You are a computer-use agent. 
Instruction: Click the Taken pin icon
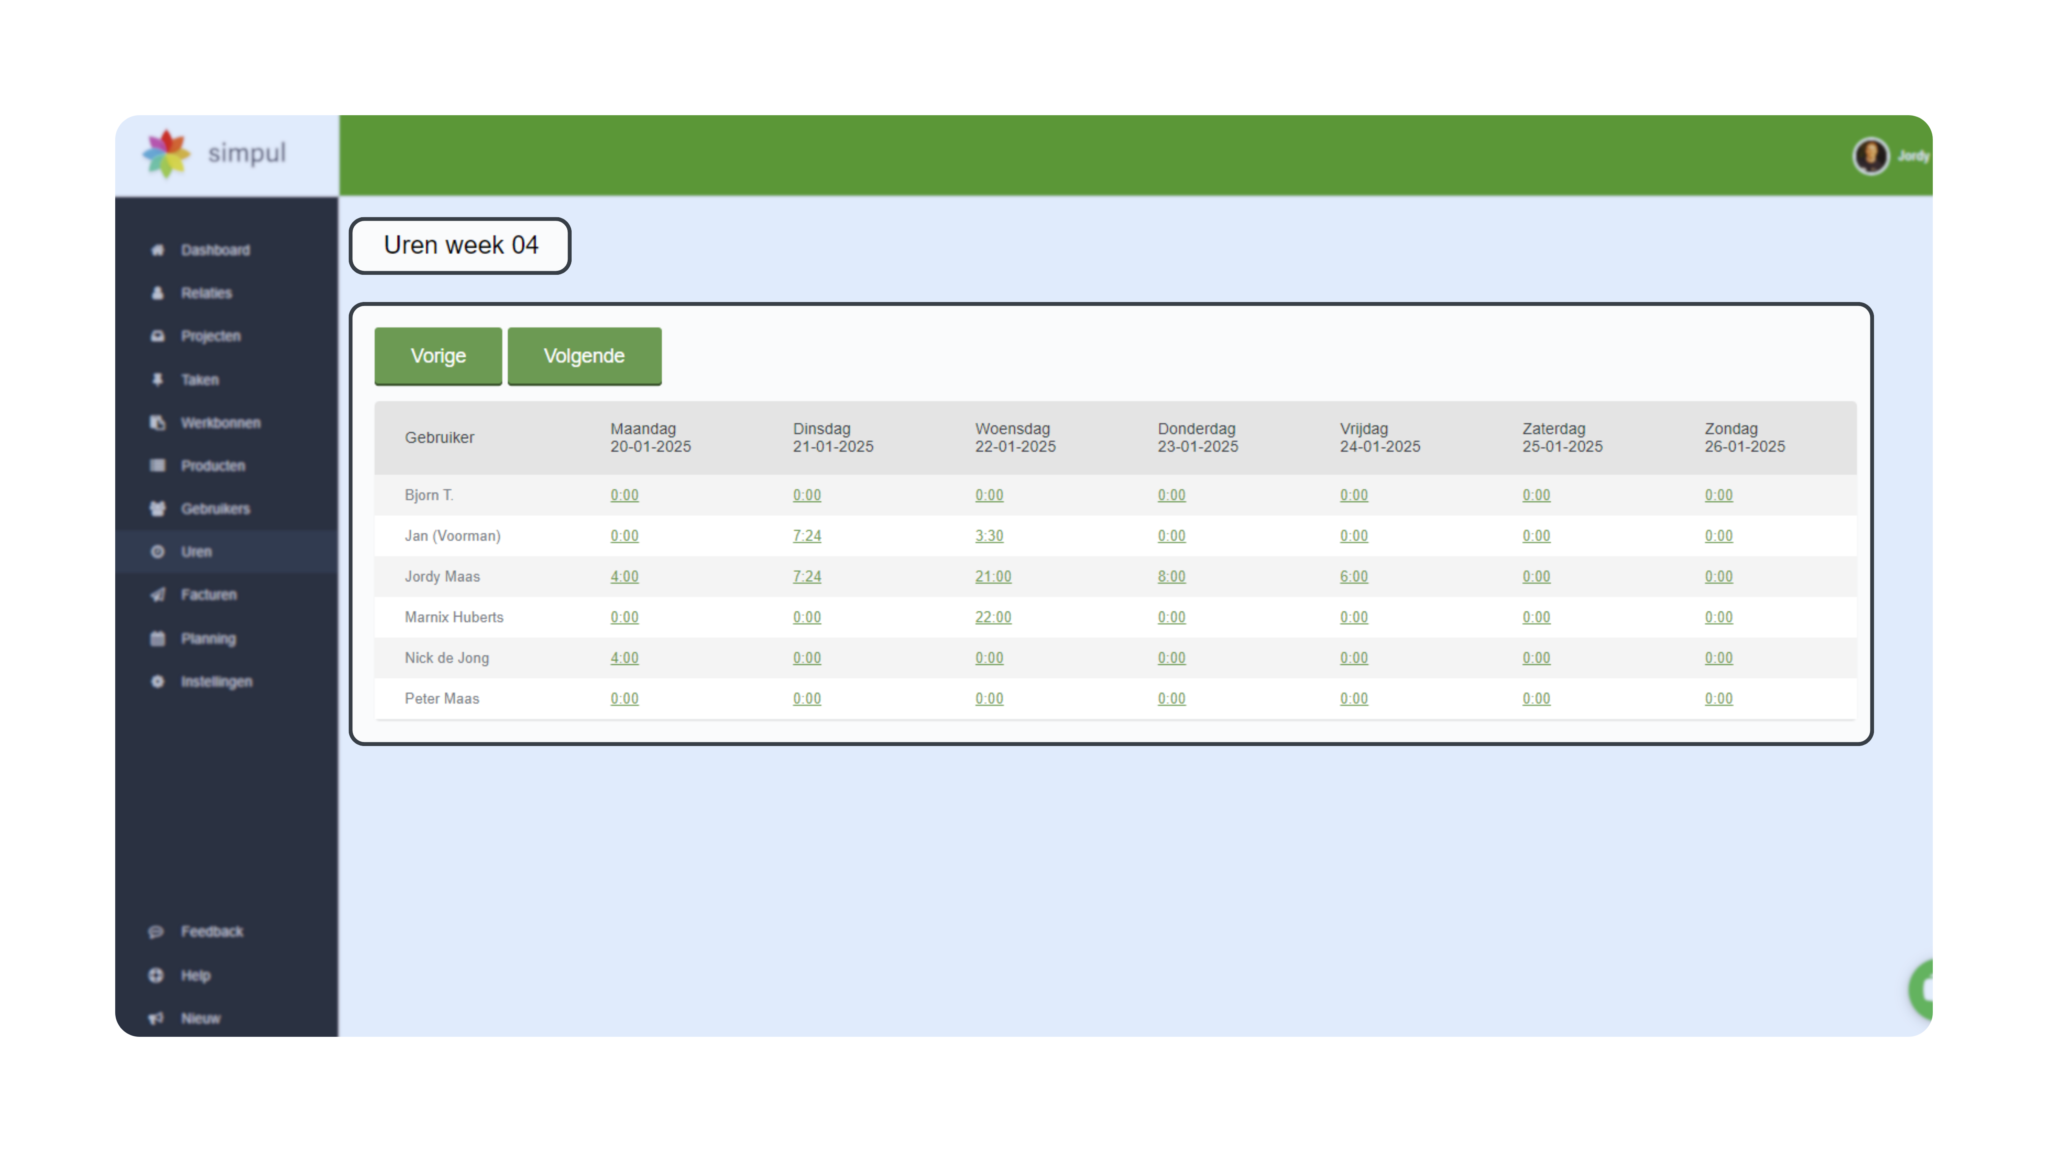(157, 380)
